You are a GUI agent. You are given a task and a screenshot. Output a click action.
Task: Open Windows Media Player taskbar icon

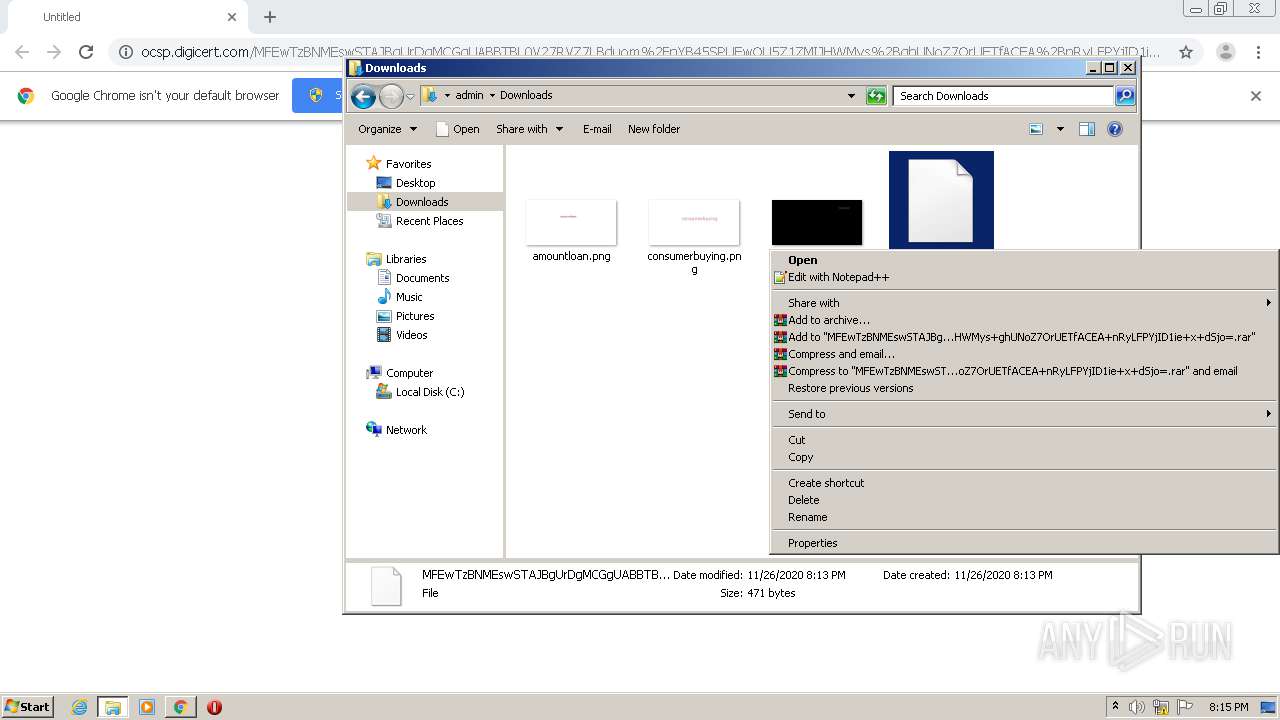[x=147, y=707]
